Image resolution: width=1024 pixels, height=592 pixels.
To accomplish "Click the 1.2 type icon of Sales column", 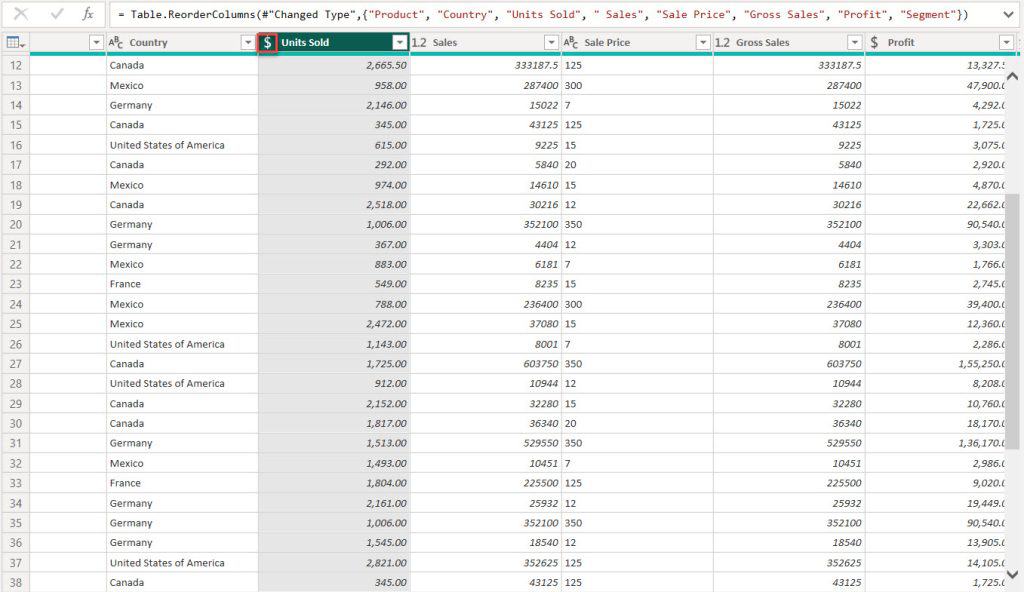I will pyautogui.click(x=419, y=42).
